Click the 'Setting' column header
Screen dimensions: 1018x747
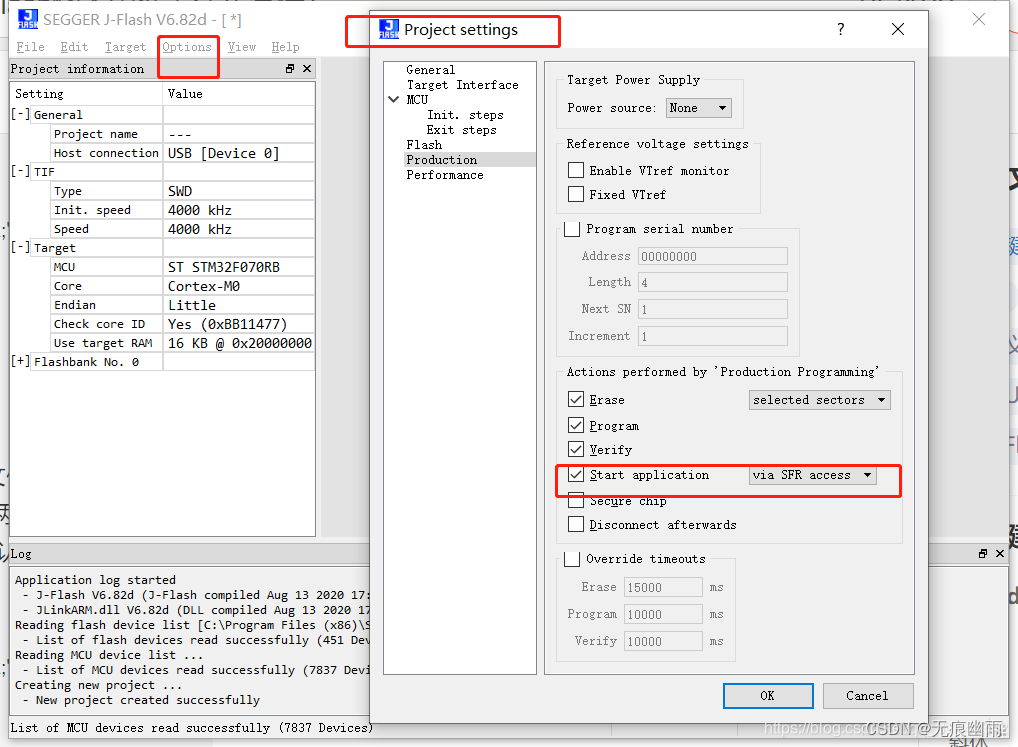40,93
